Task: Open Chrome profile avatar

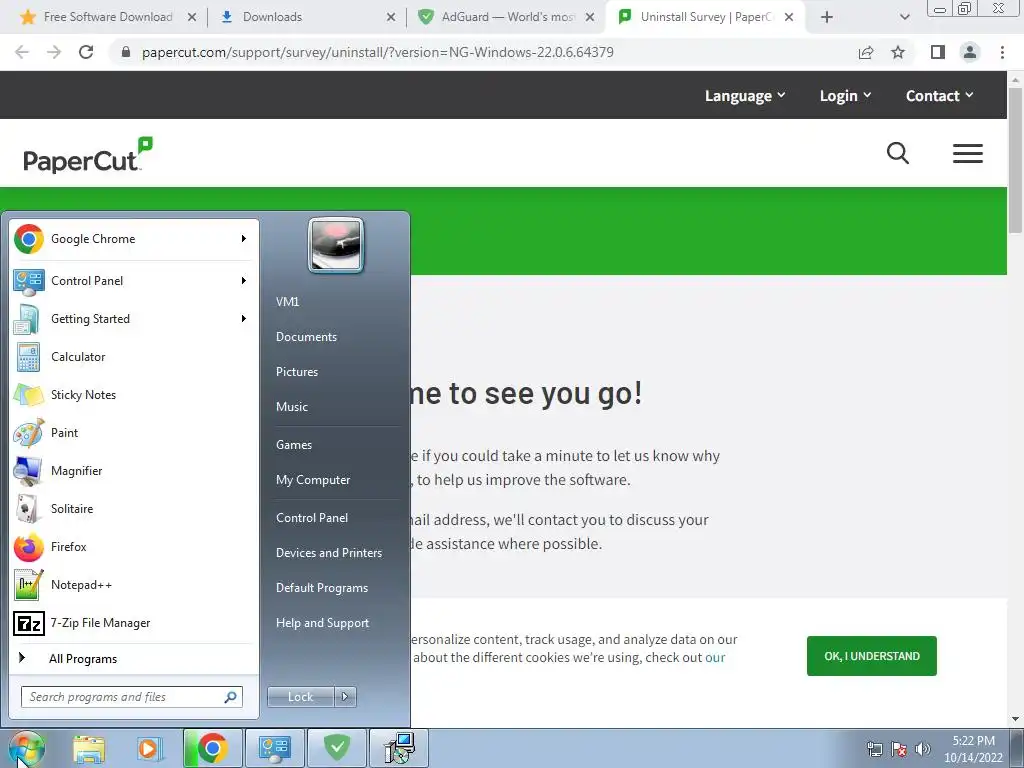Action: click(970, 52)
